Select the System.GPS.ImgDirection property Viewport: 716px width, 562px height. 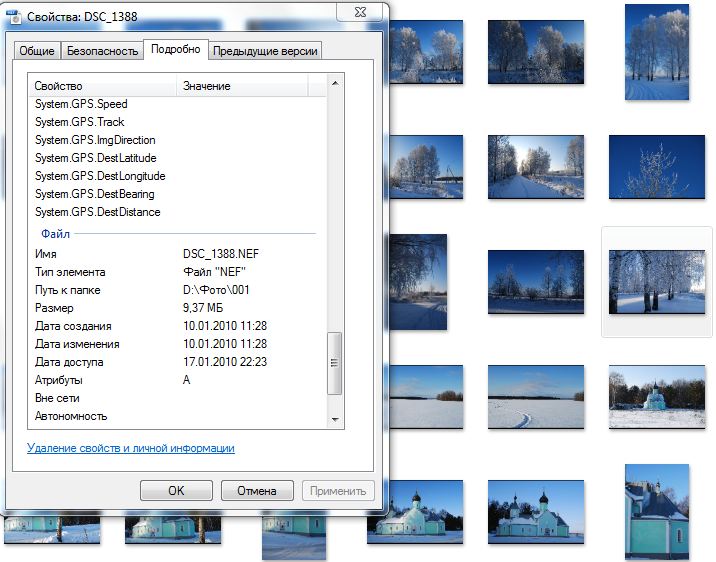[x=178, y=140]
